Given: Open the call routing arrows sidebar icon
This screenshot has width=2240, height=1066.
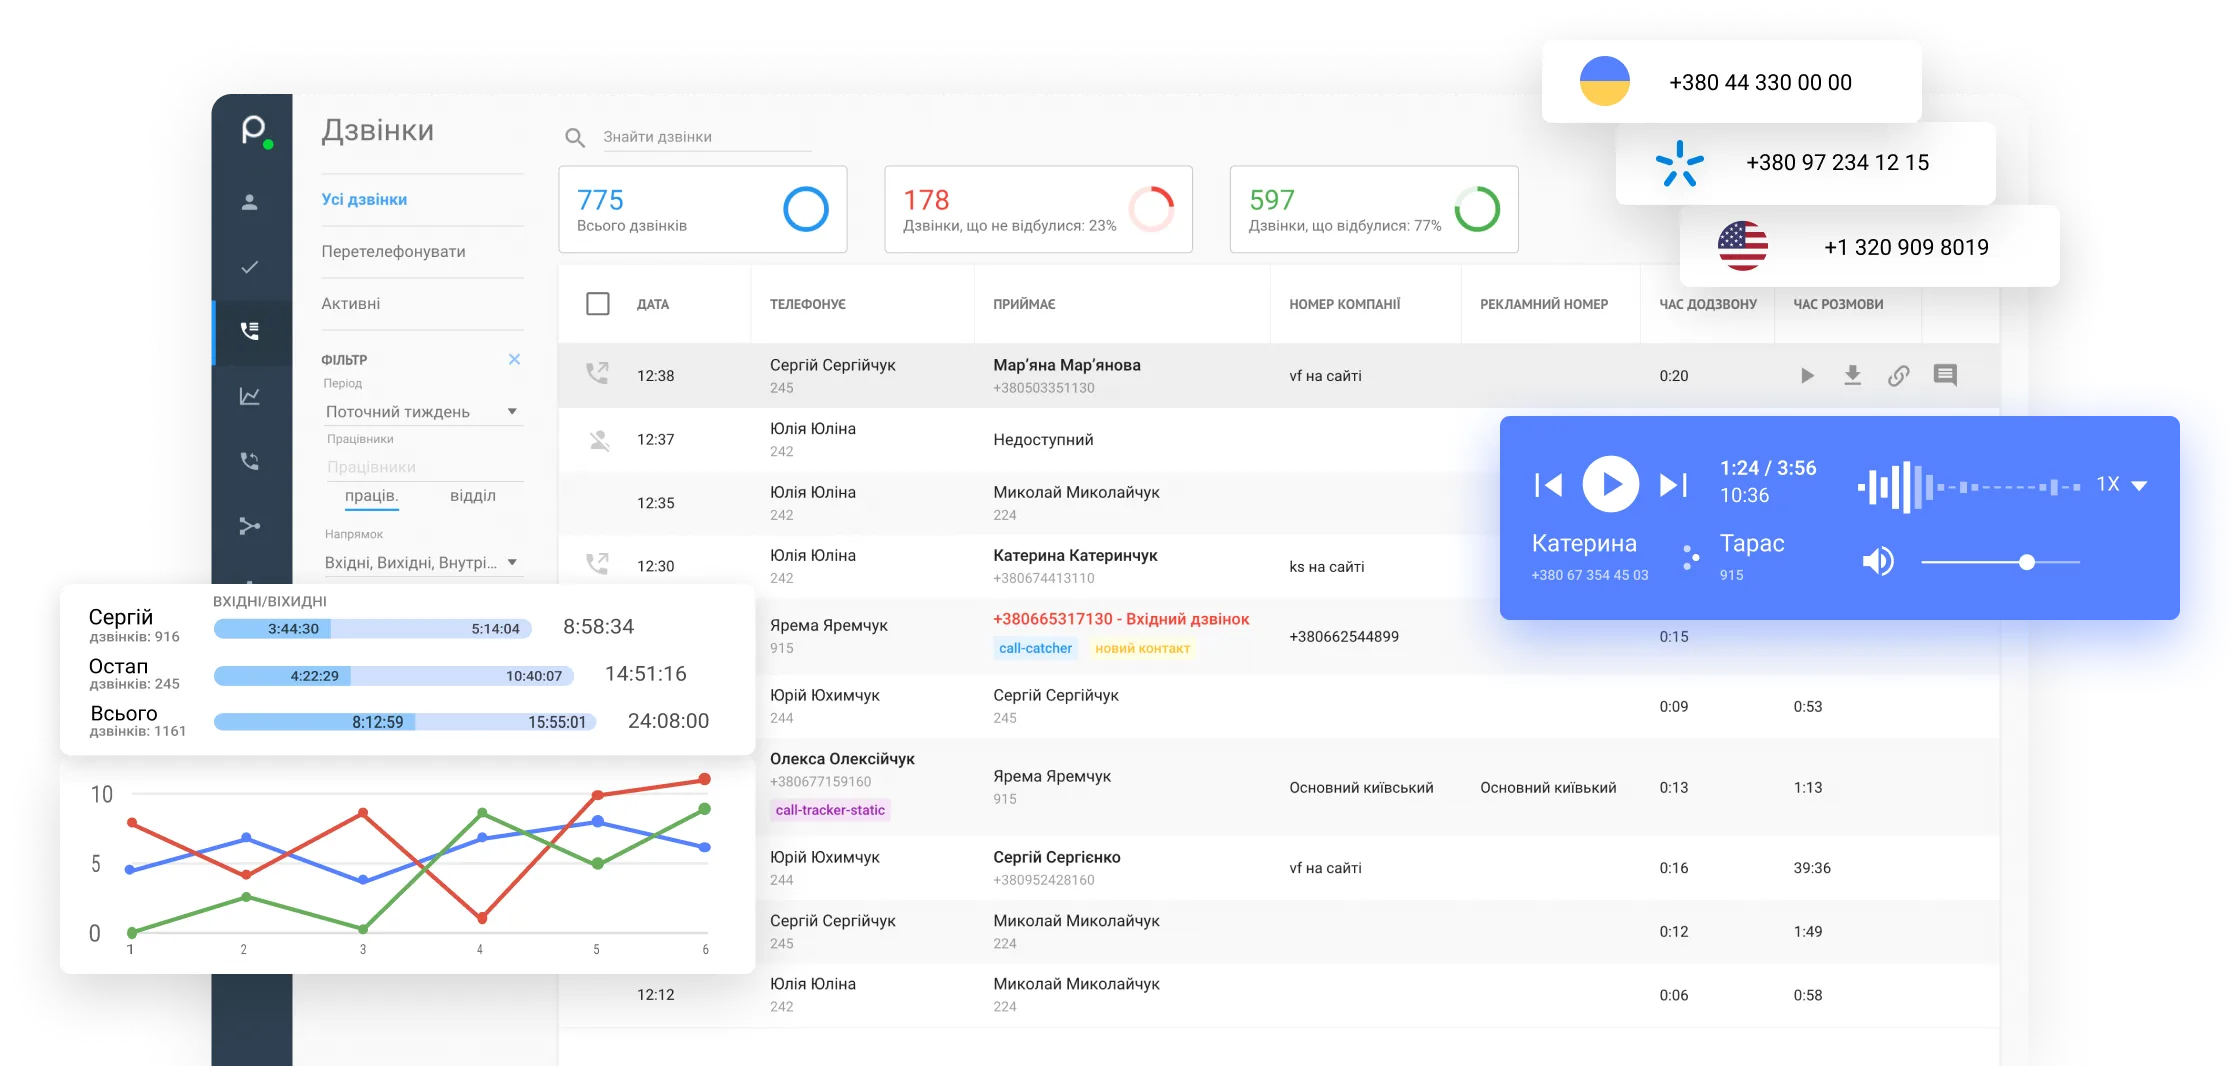Looking at the screenshot, I should pyautogui.click(x=250, y=526).
